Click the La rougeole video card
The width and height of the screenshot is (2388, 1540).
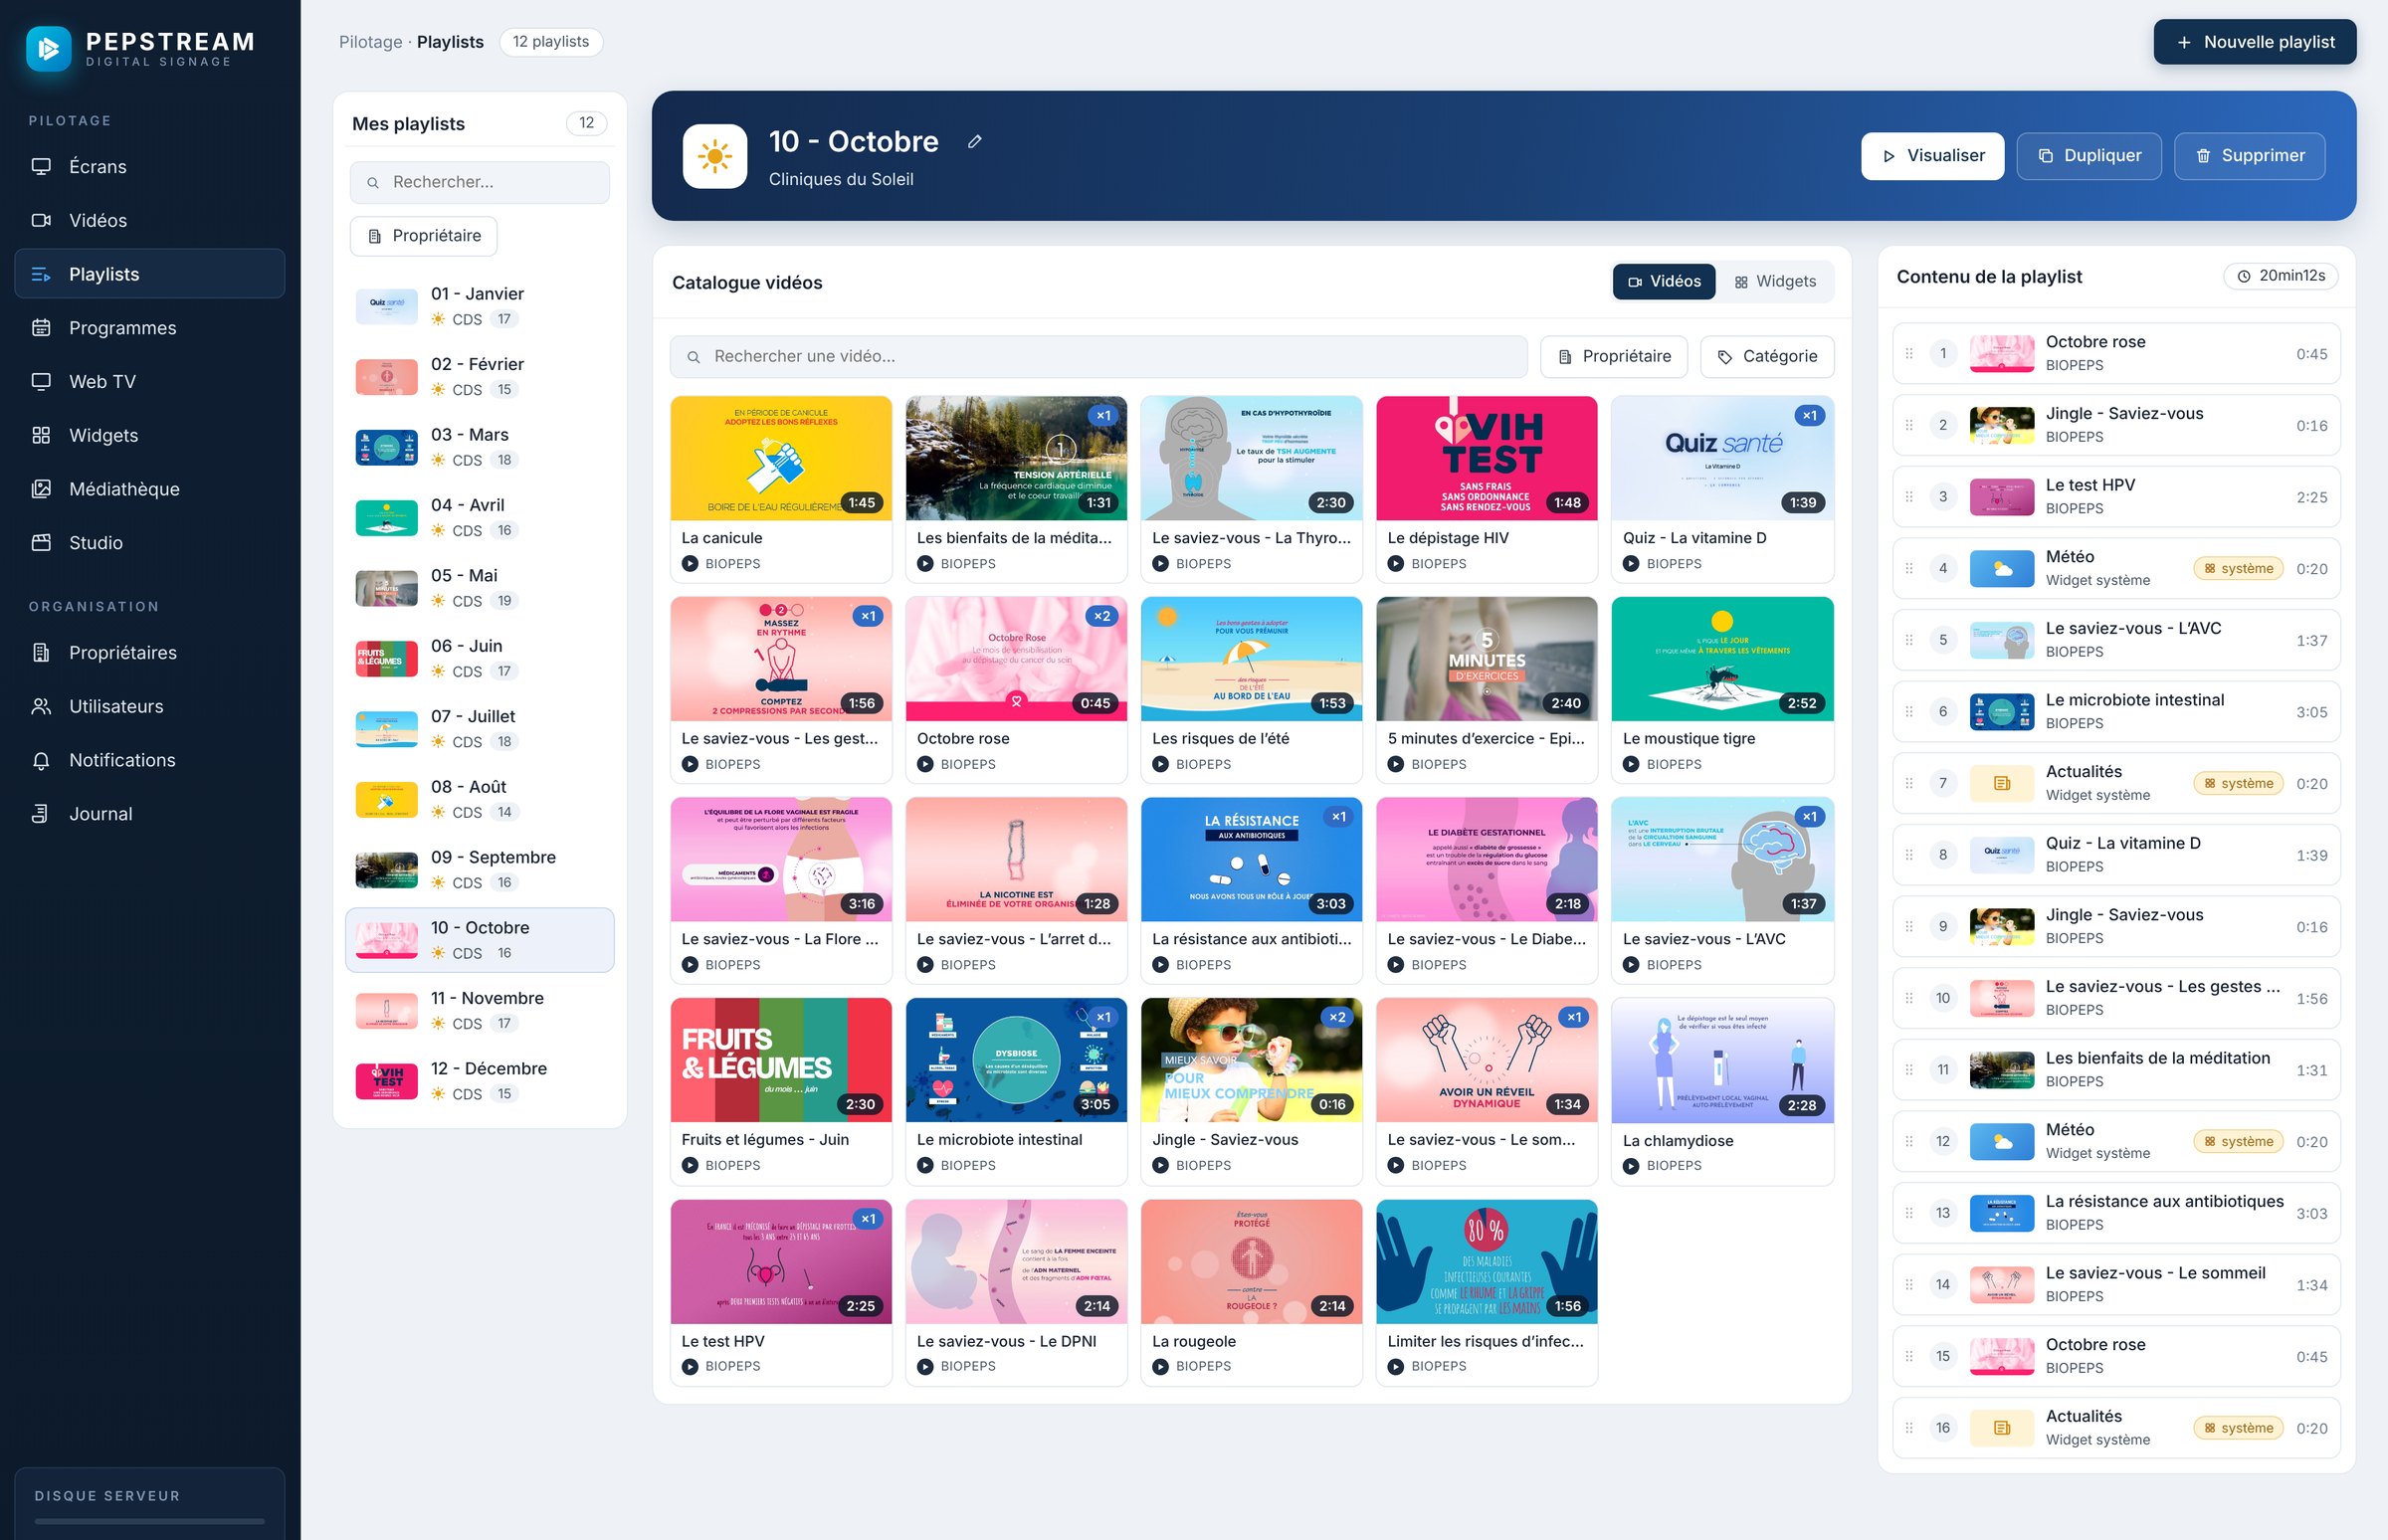click(1251, 1293)
